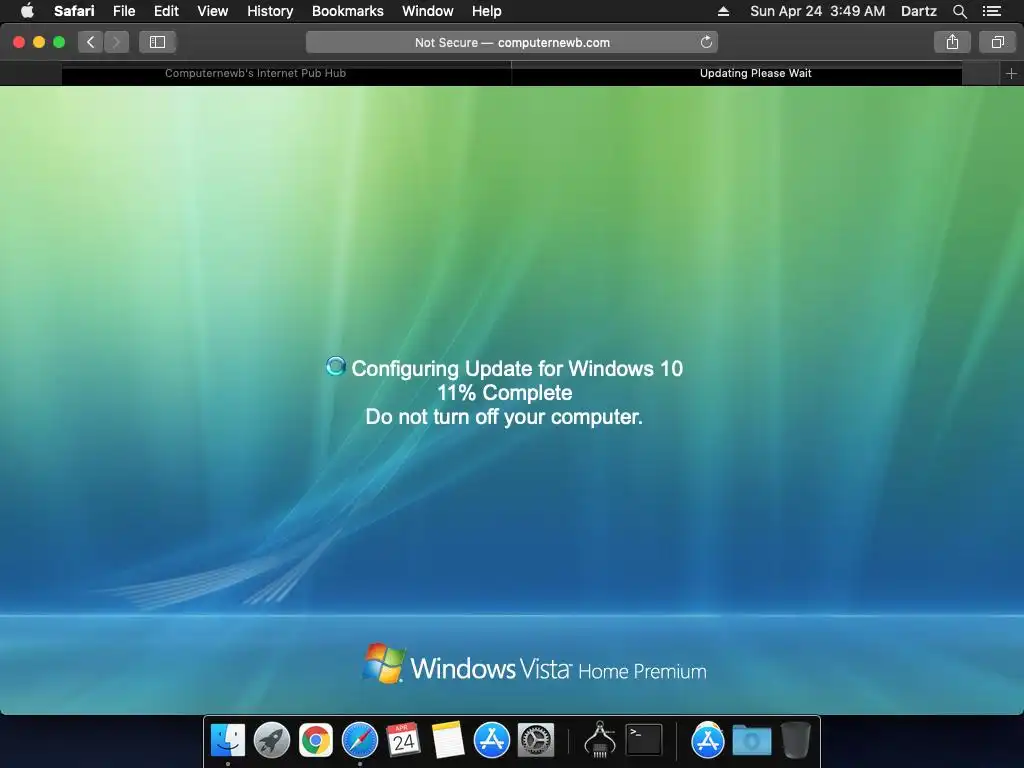Open Launchpad rocket in the Dock
1024x768 pixels.
coord(272,741)
